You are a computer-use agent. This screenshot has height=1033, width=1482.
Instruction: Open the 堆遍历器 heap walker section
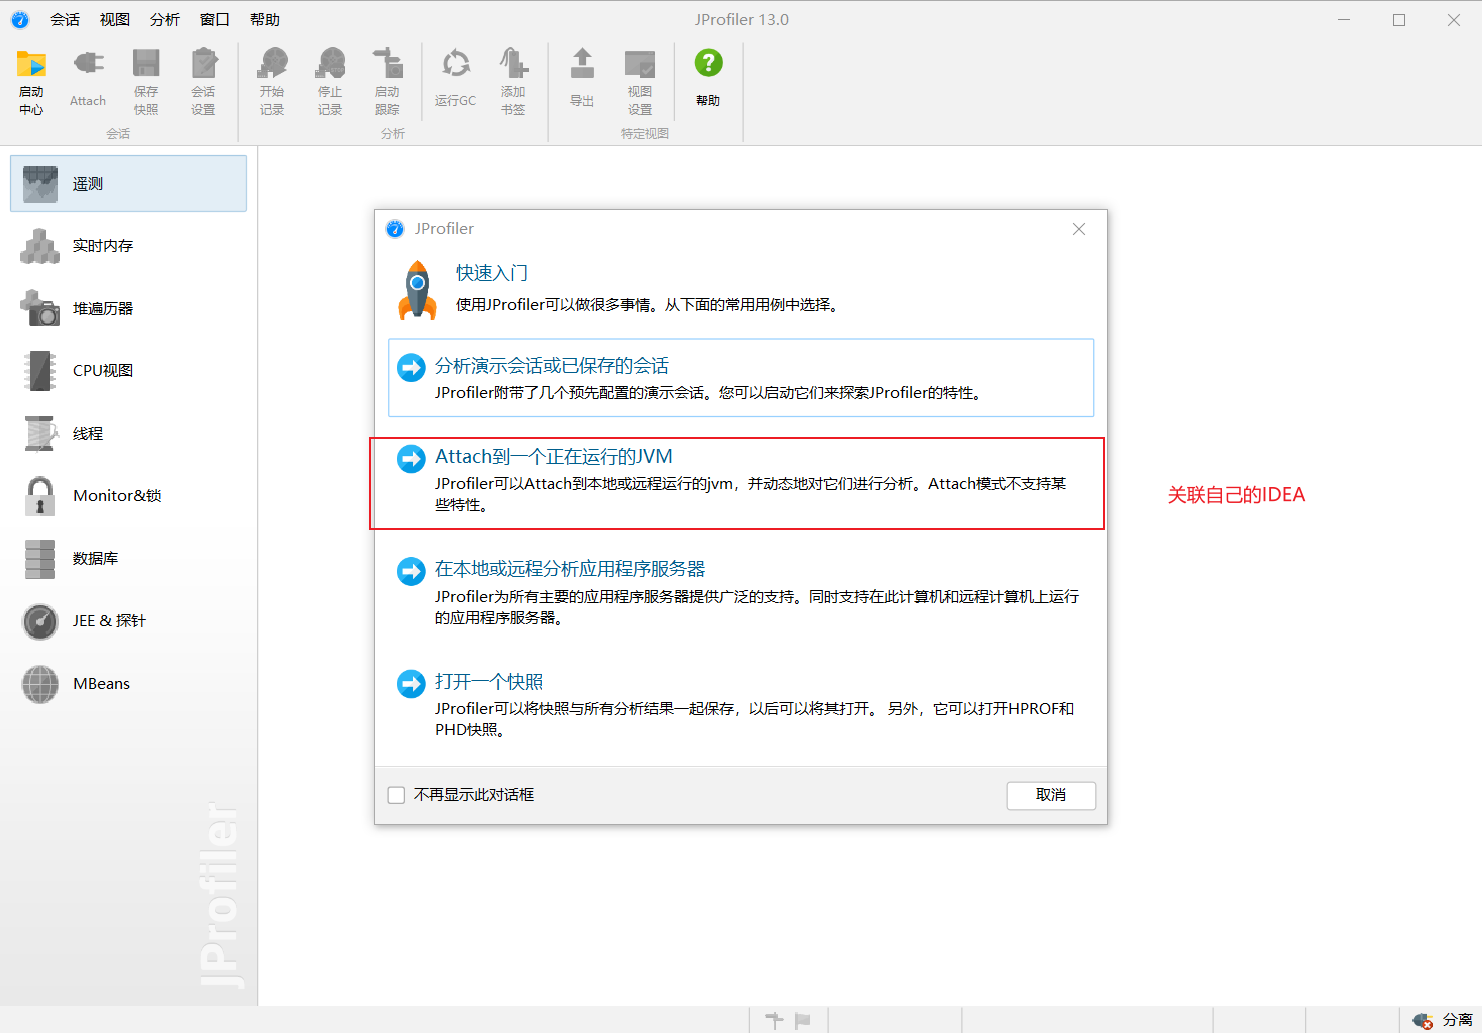coord(128,308)
